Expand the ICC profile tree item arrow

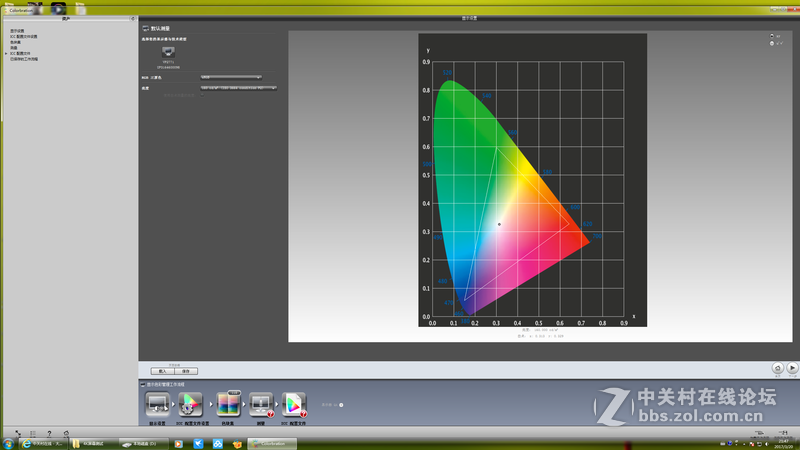pos(6,53)
